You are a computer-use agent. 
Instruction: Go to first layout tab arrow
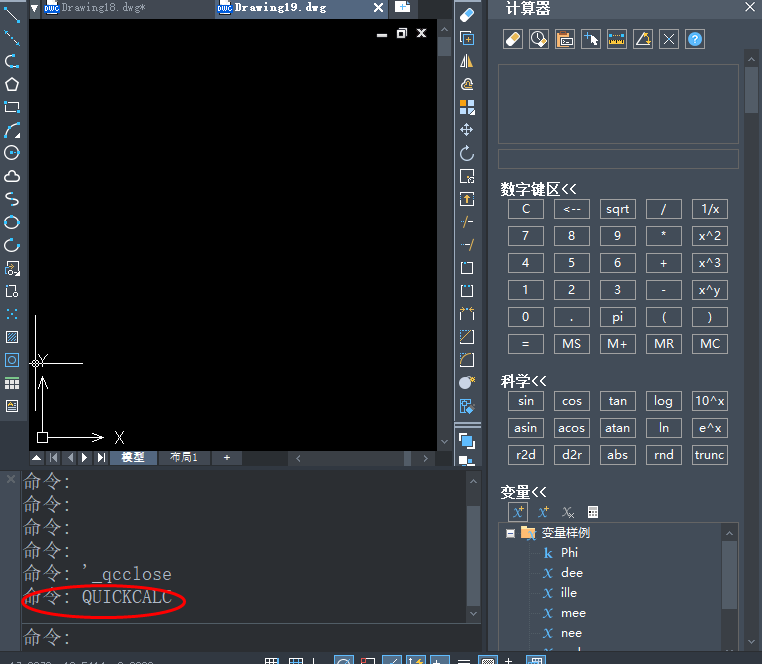[53, 457]
